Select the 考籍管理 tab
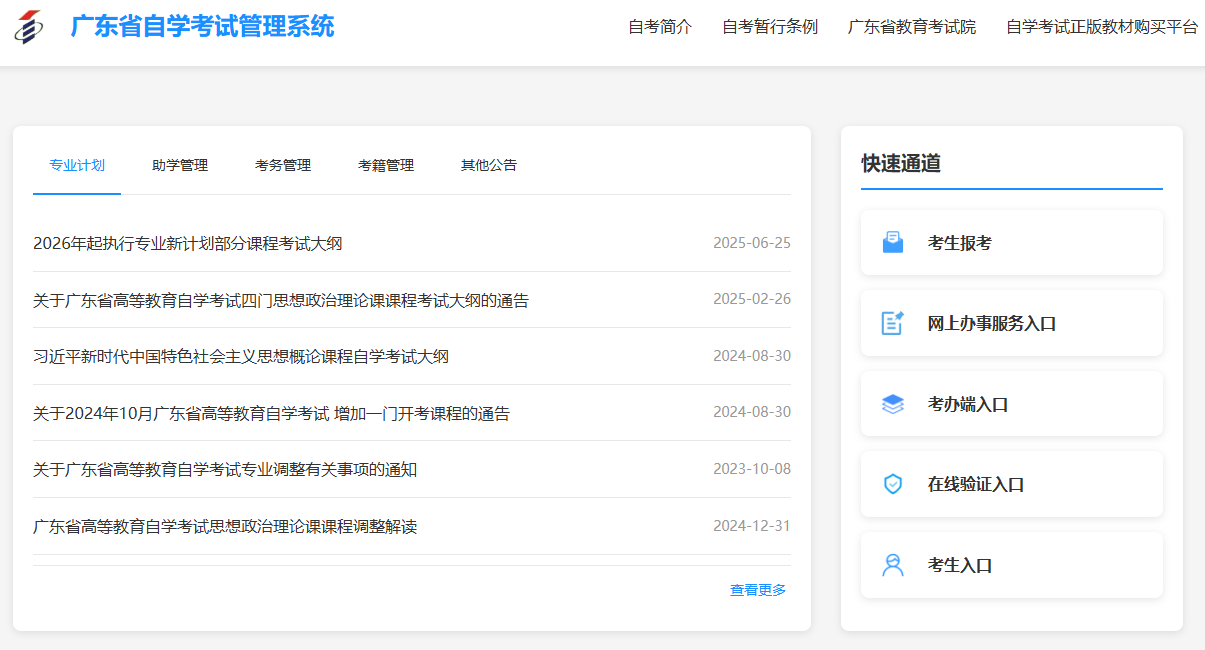 pyautogui.click(x=386, y=166)
